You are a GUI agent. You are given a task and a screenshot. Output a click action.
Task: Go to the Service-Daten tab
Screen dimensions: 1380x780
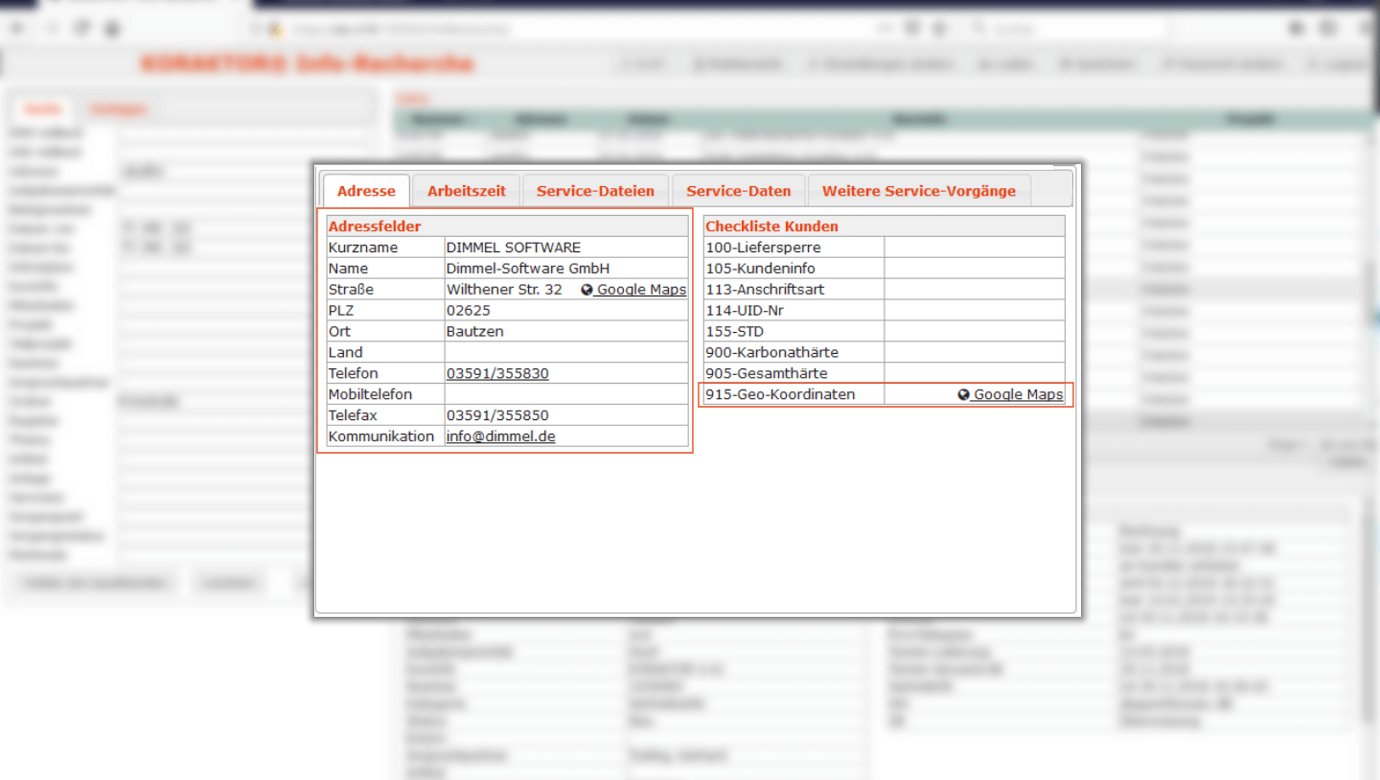738,191
